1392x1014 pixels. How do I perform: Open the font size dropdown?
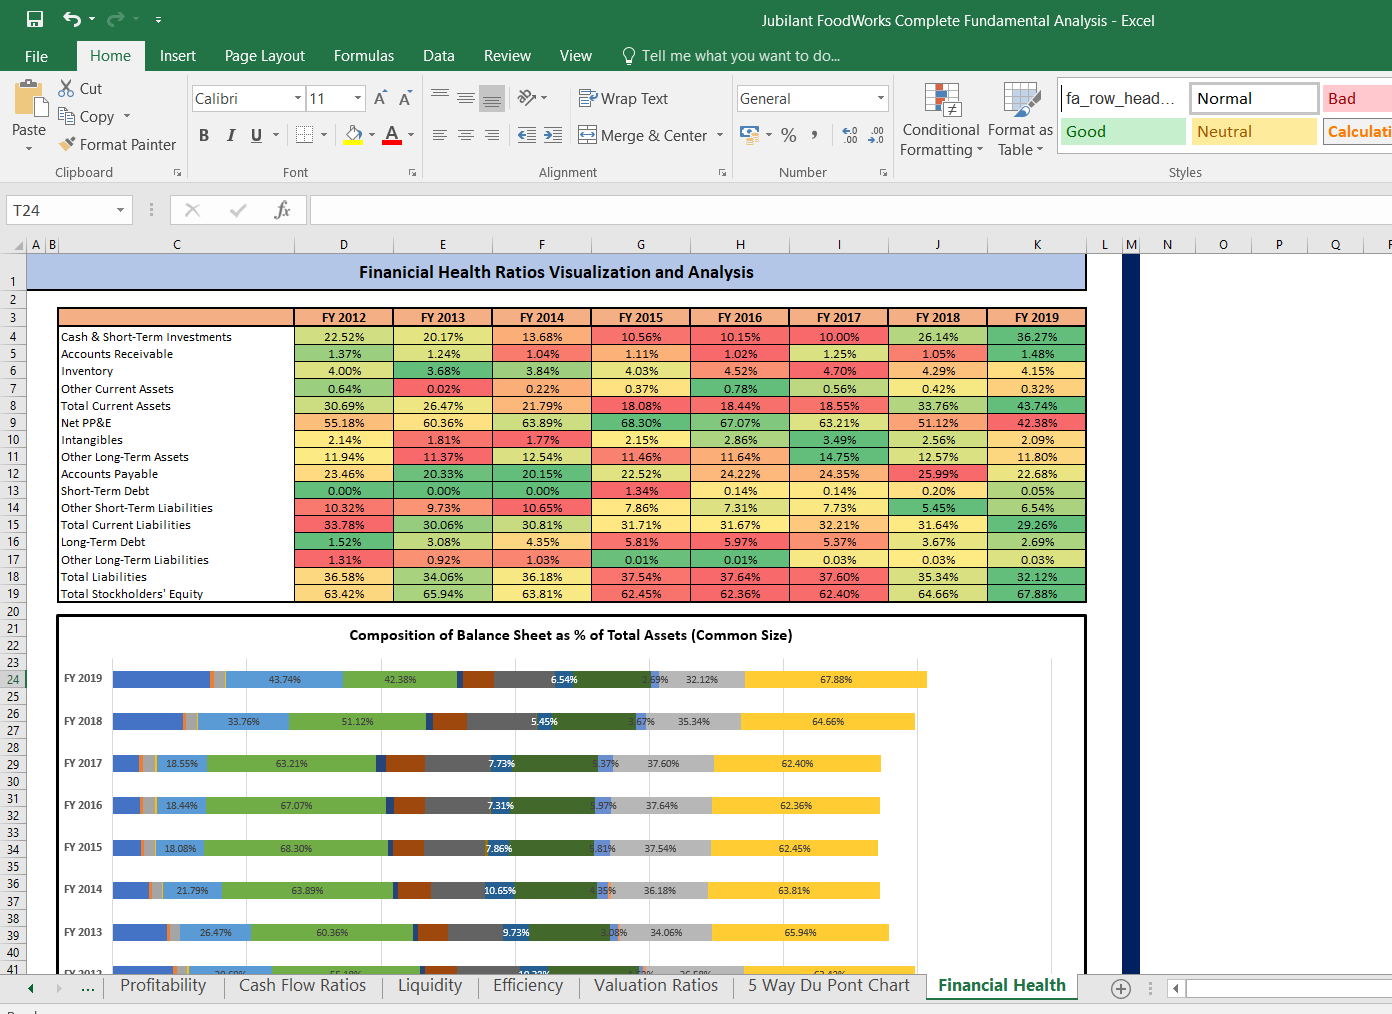tap(358, 98)
